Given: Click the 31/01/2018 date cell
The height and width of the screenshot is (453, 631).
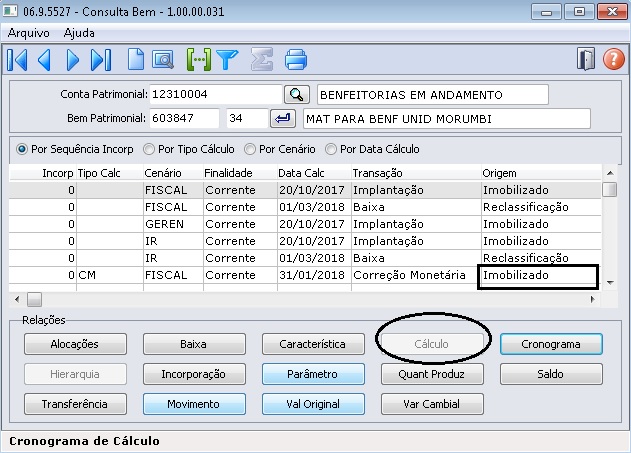Looking at the screenshot, I should pos(314,275).
